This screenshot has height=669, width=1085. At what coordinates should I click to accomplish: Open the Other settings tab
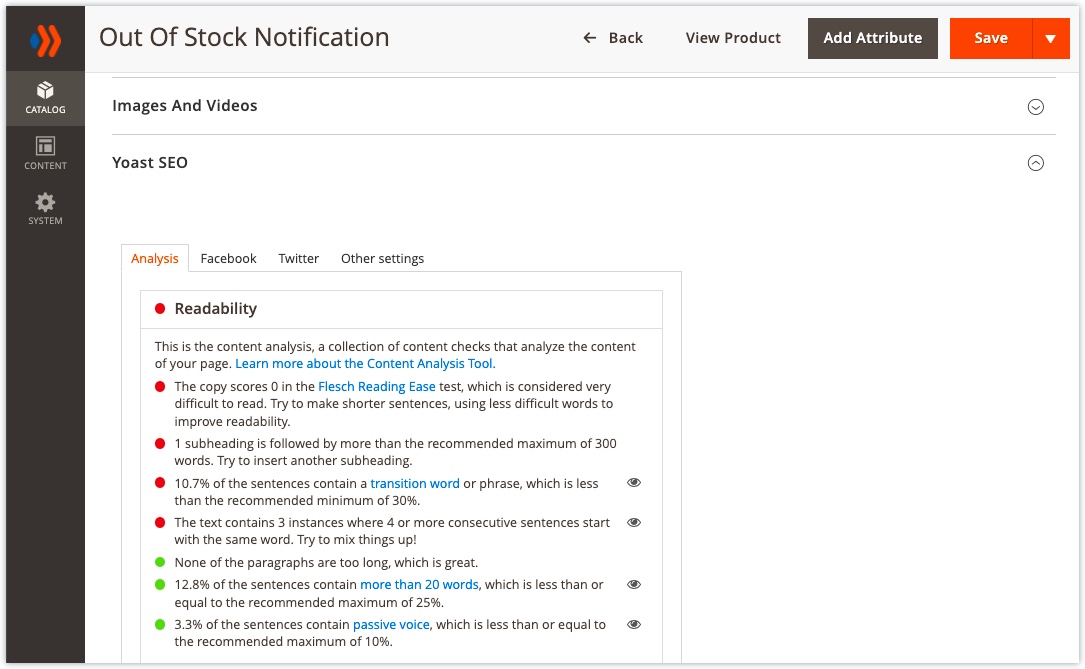coord(382,258)
